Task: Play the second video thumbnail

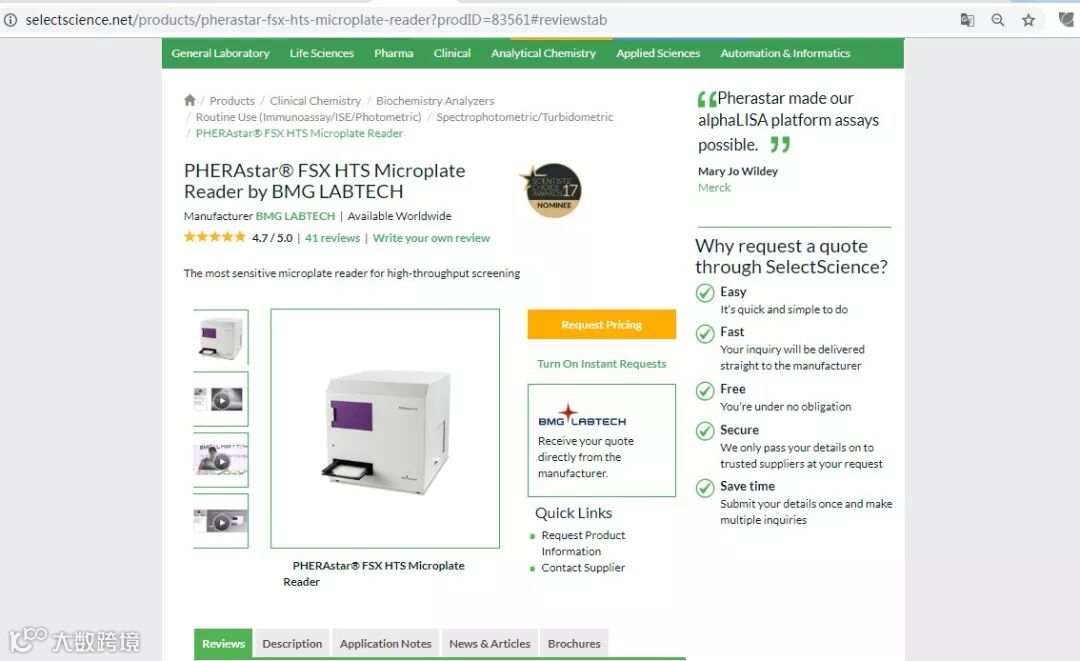Action: pos(220,399)
